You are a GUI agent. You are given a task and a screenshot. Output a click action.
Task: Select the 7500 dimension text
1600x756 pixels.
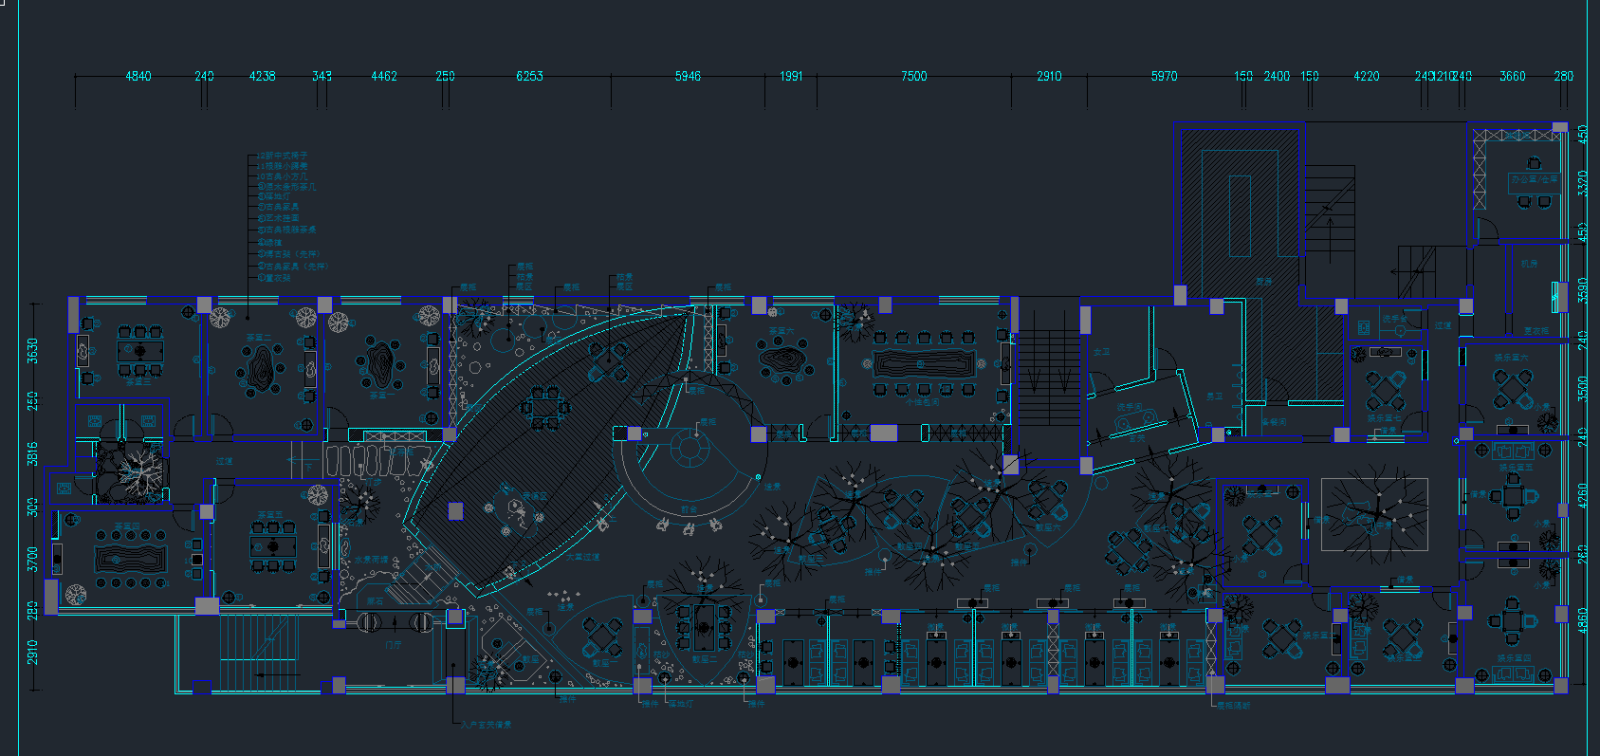pyautogui.click(x=914, y=76)
